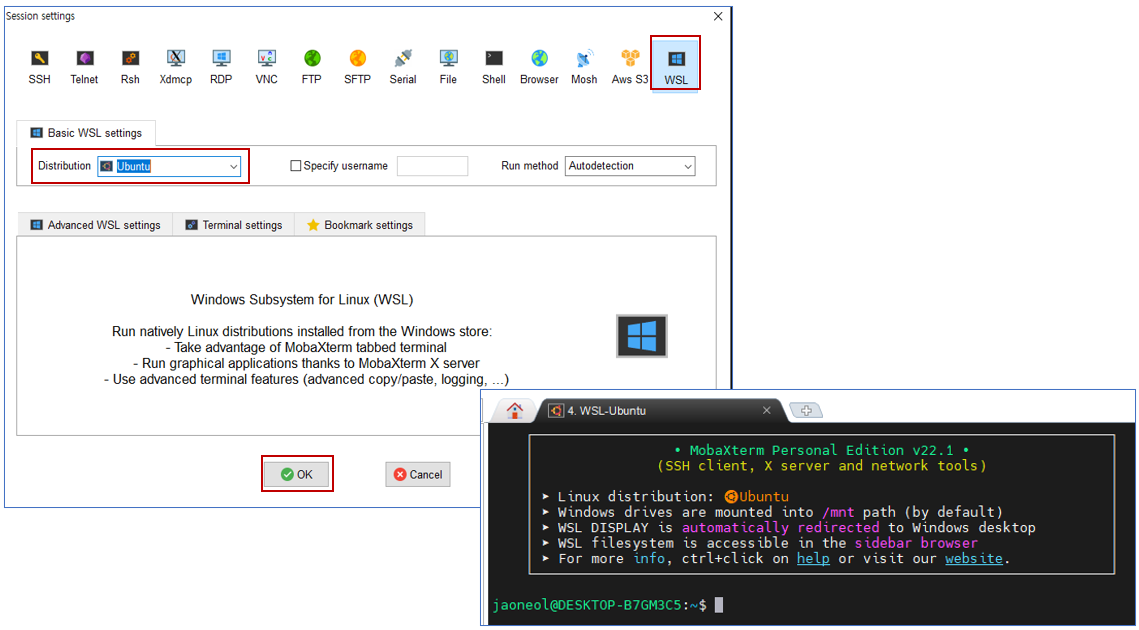Image resolution: width=1139 pixels, height=630 pixels.
Task: Open the Distribution dropdown
Action: click(169, 166)
